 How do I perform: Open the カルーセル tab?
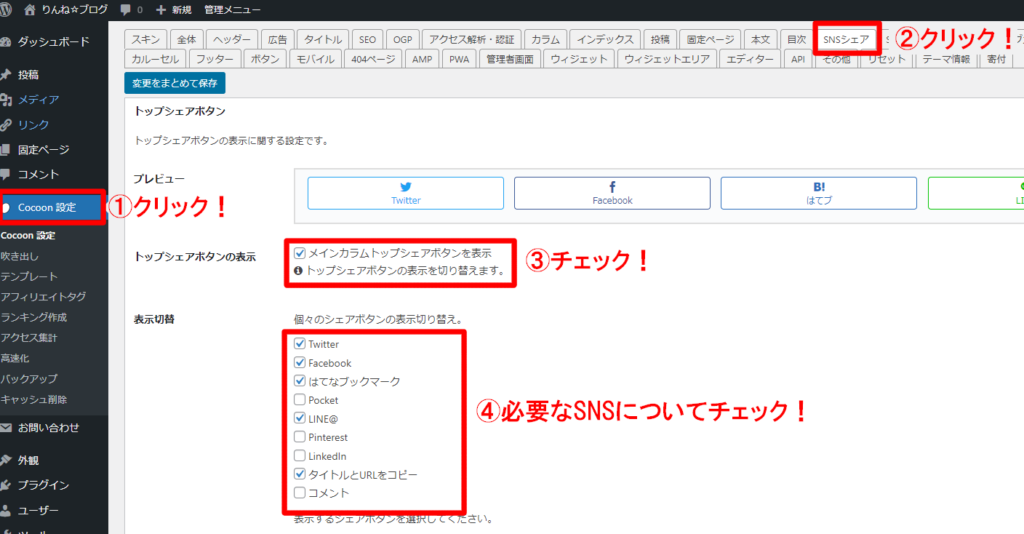155,59
